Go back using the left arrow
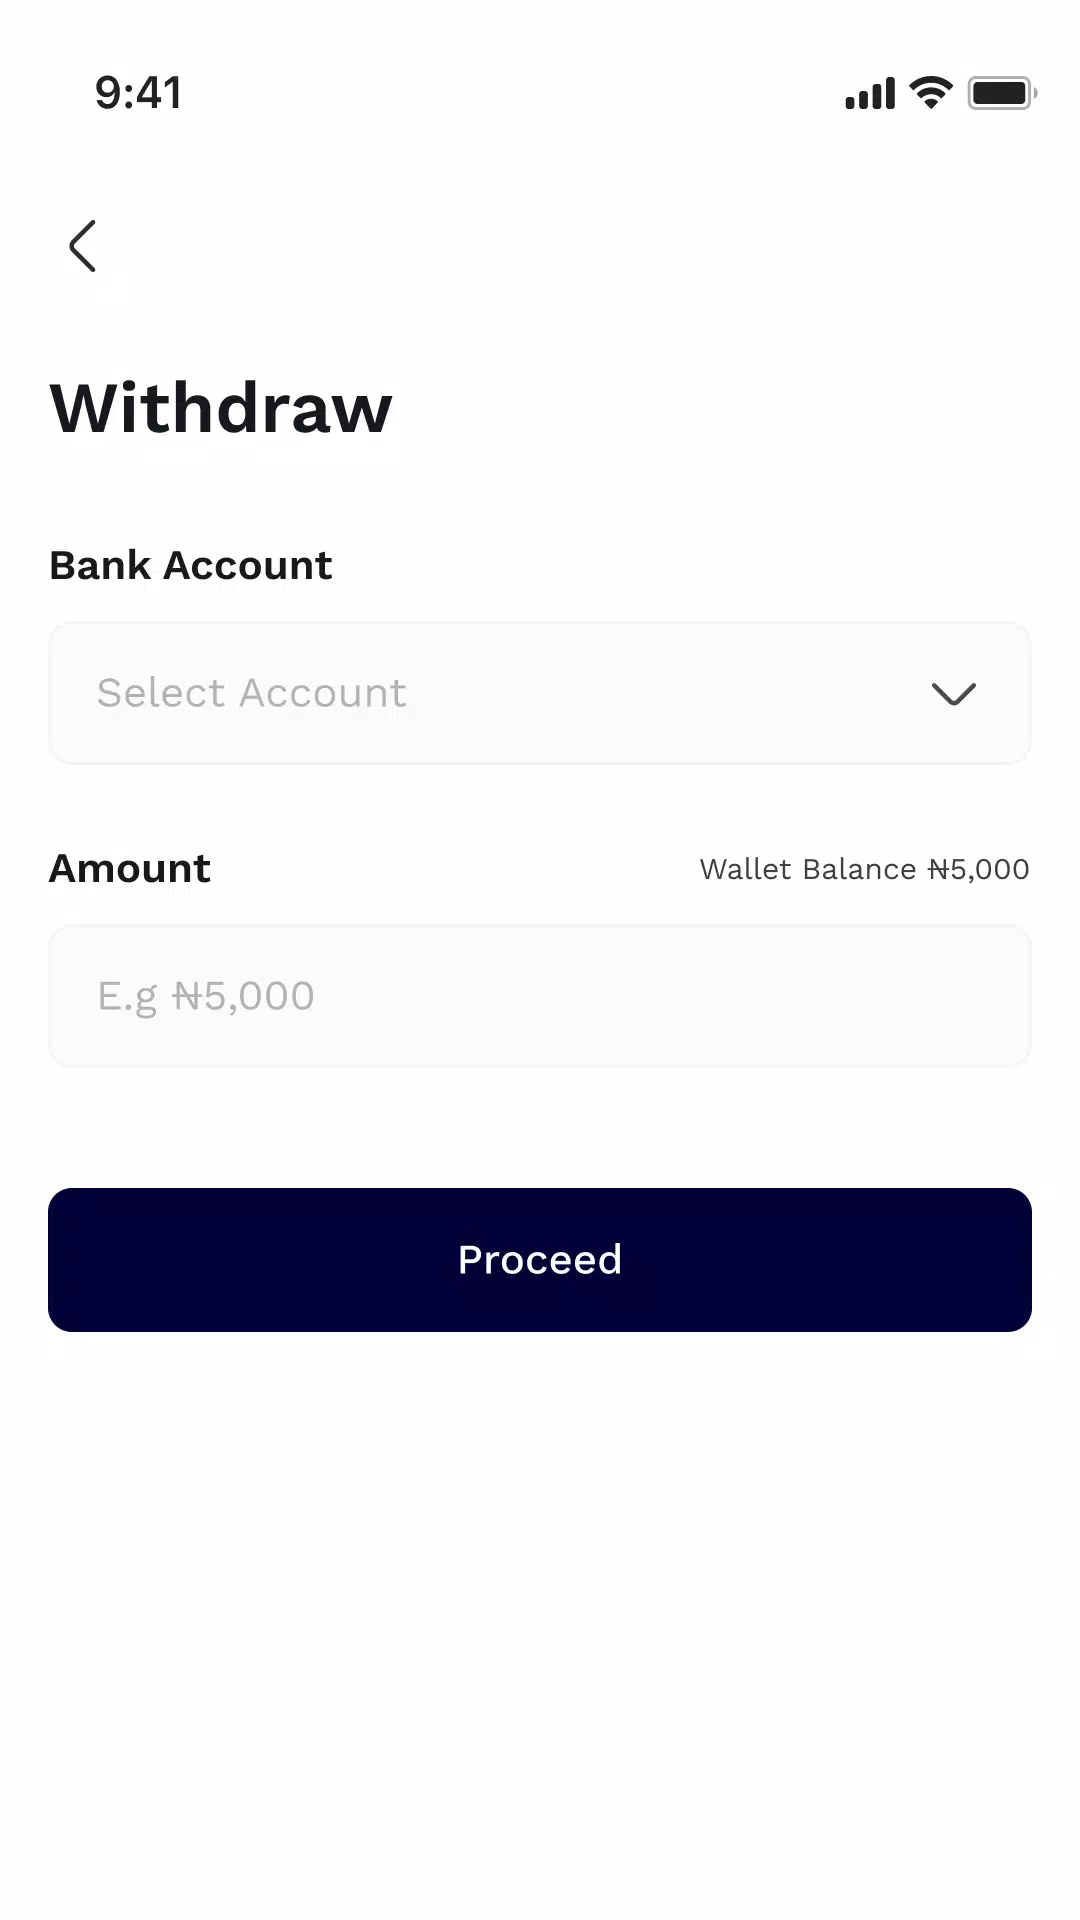The height and width of the screenshot is (1920, 1080). click(83, 246)
